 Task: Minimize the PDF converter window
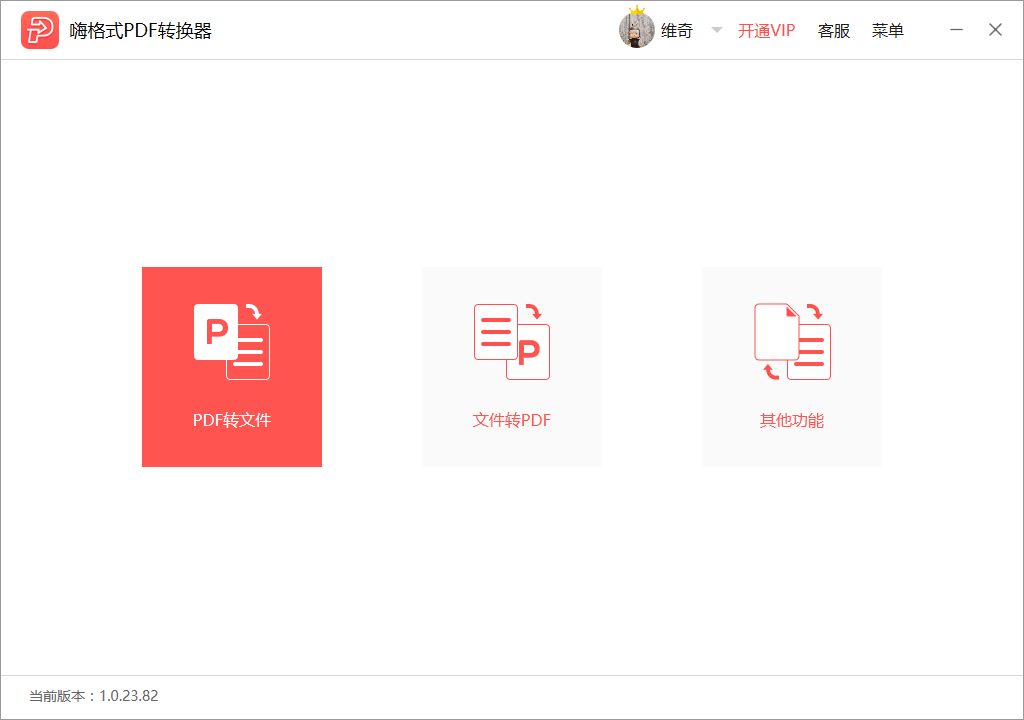[956, 30]
